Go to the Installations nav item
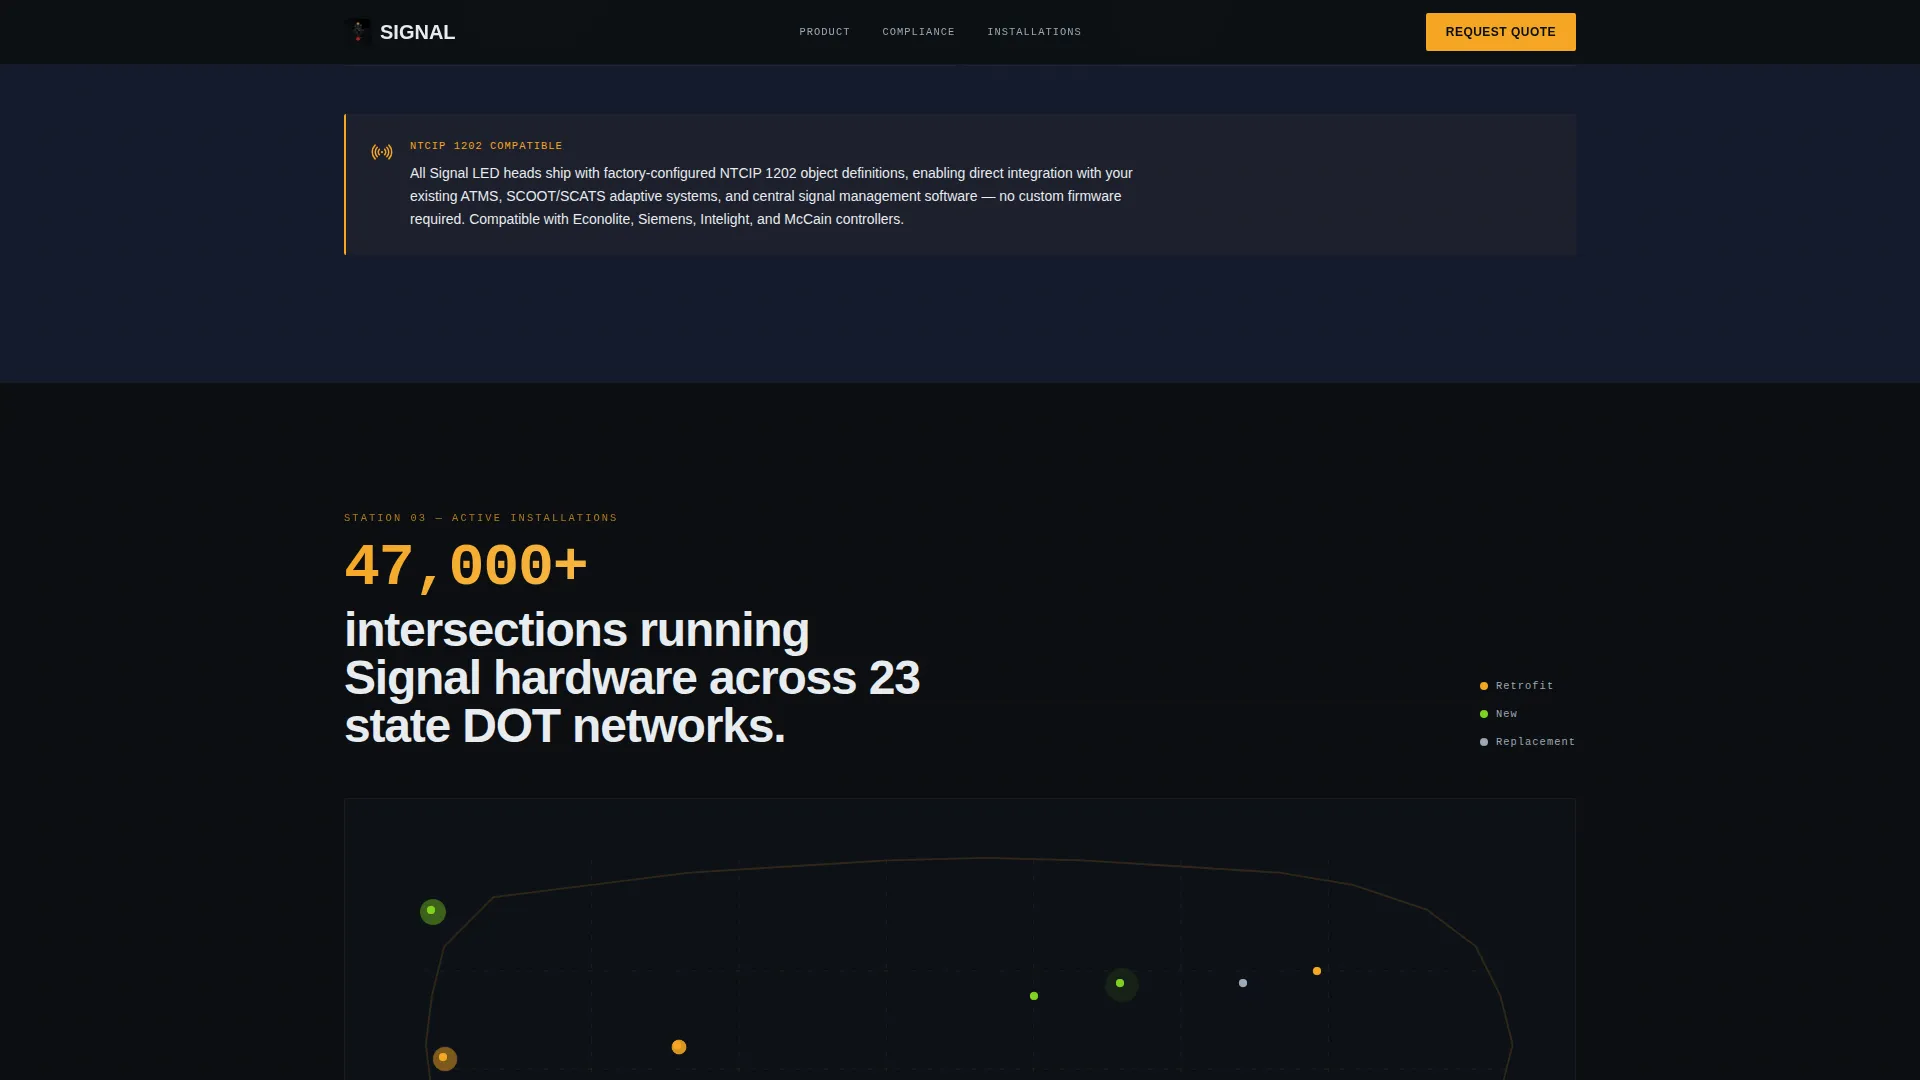This screenshot has width=1920, height=1080. point(1034,32)
